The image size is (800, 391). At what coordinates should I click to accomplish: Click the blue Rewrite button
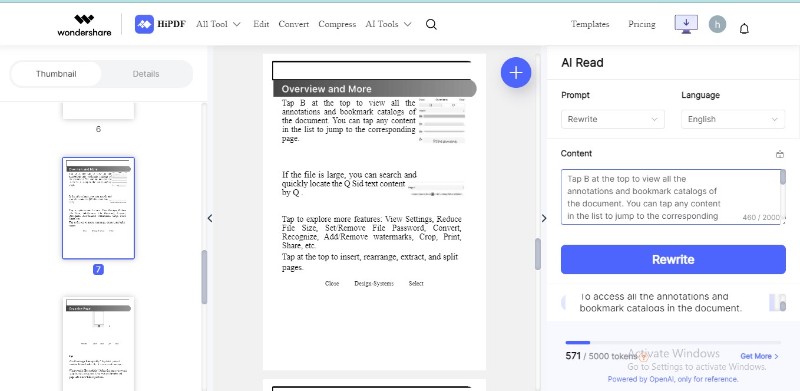tap(673, 259)
